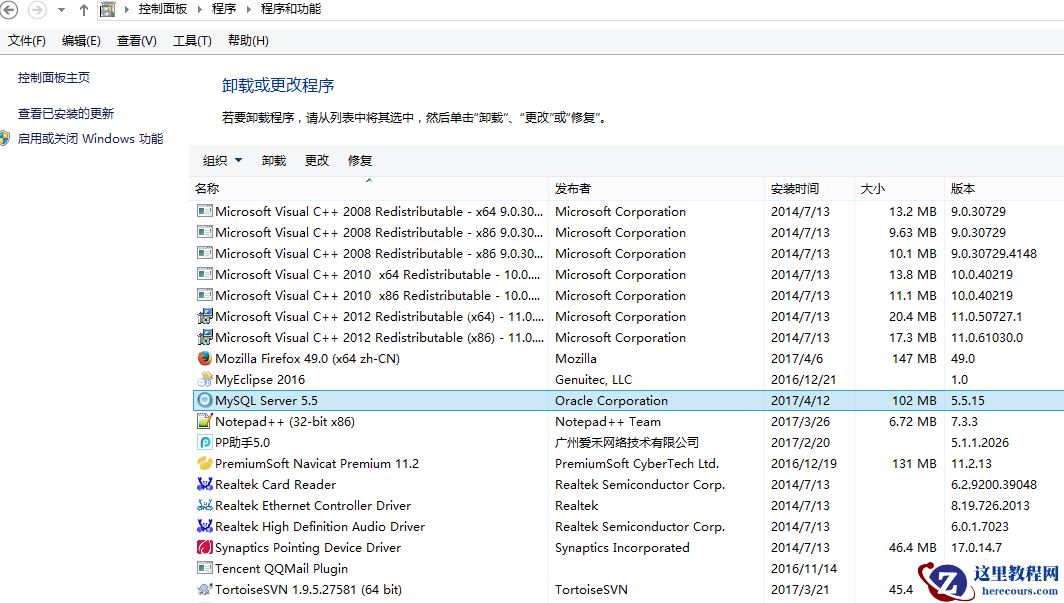1064x603 pixels.
Task: Open recent locations dropdown arrow
Action: click(62, 10)
